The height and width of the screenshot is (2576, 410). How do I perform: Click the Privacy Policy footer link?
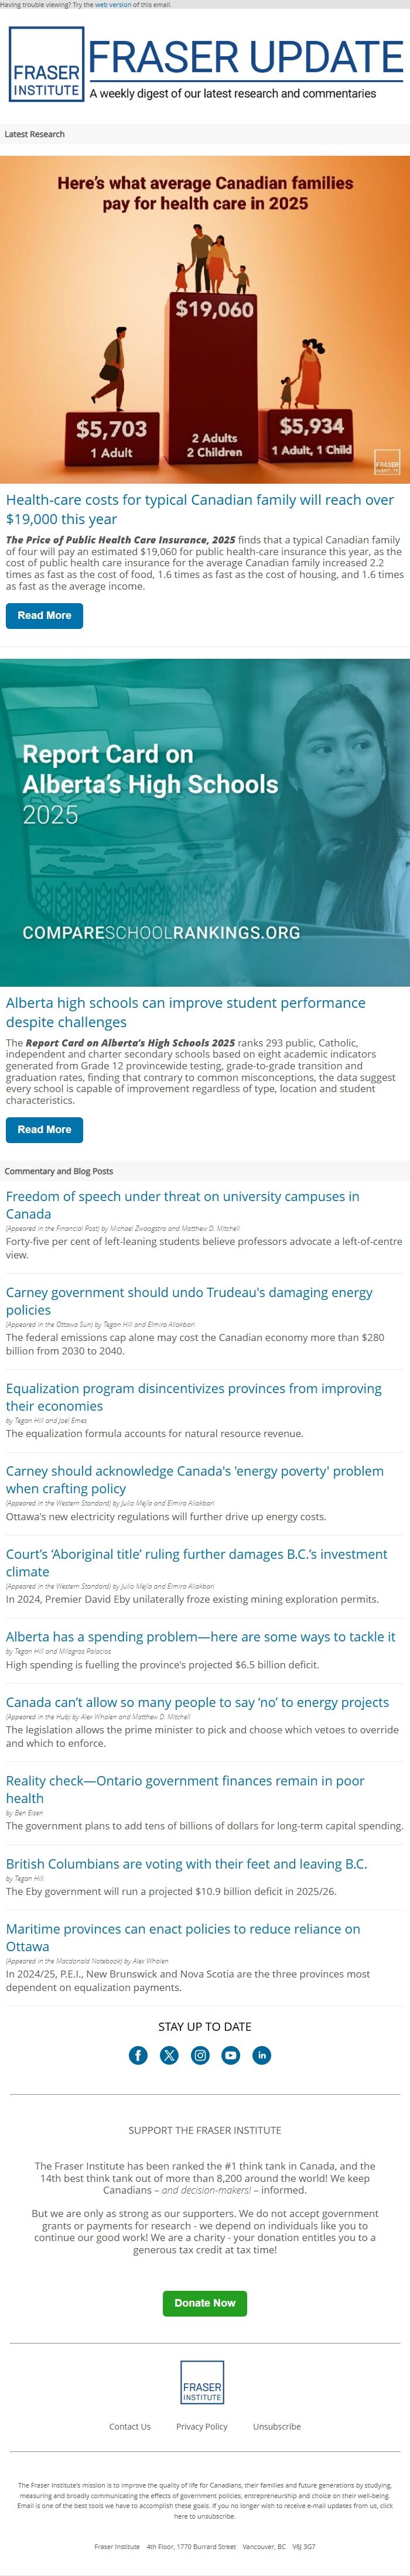[202, 2427]
